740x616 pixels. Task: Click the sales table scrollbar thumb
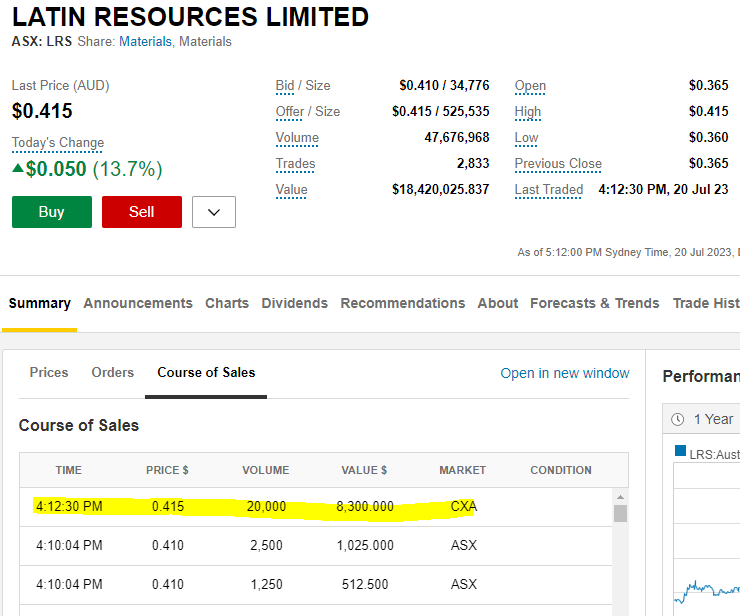(620, 514)
